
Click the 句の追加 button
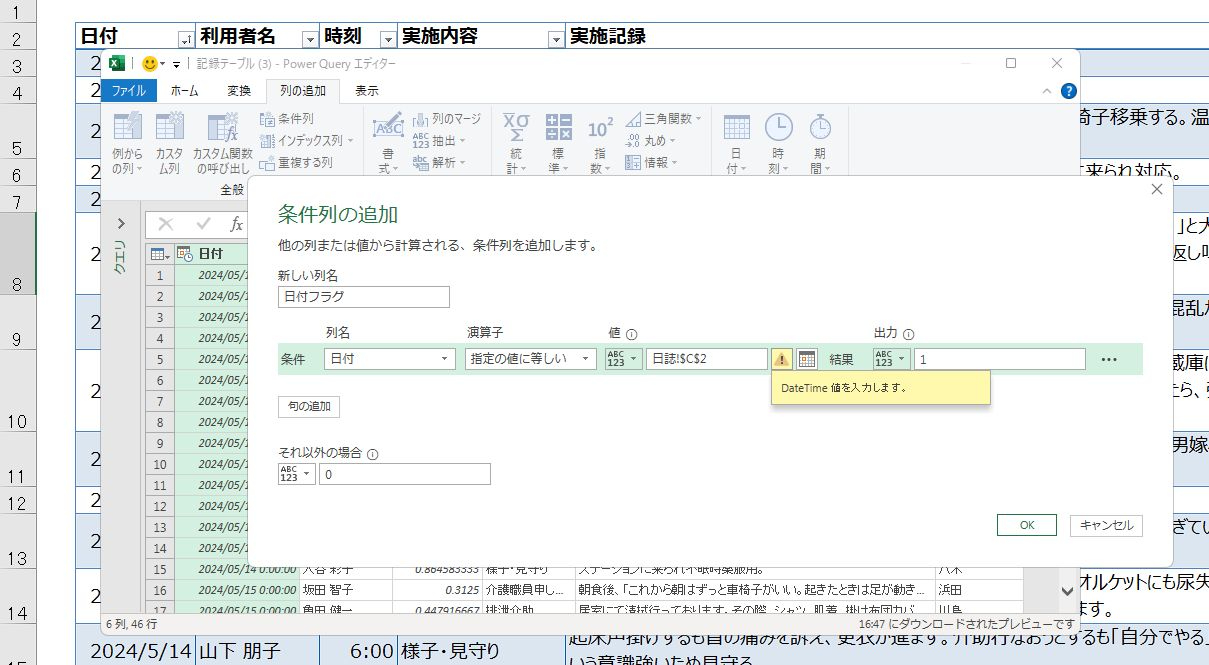(x=309, y=407)
